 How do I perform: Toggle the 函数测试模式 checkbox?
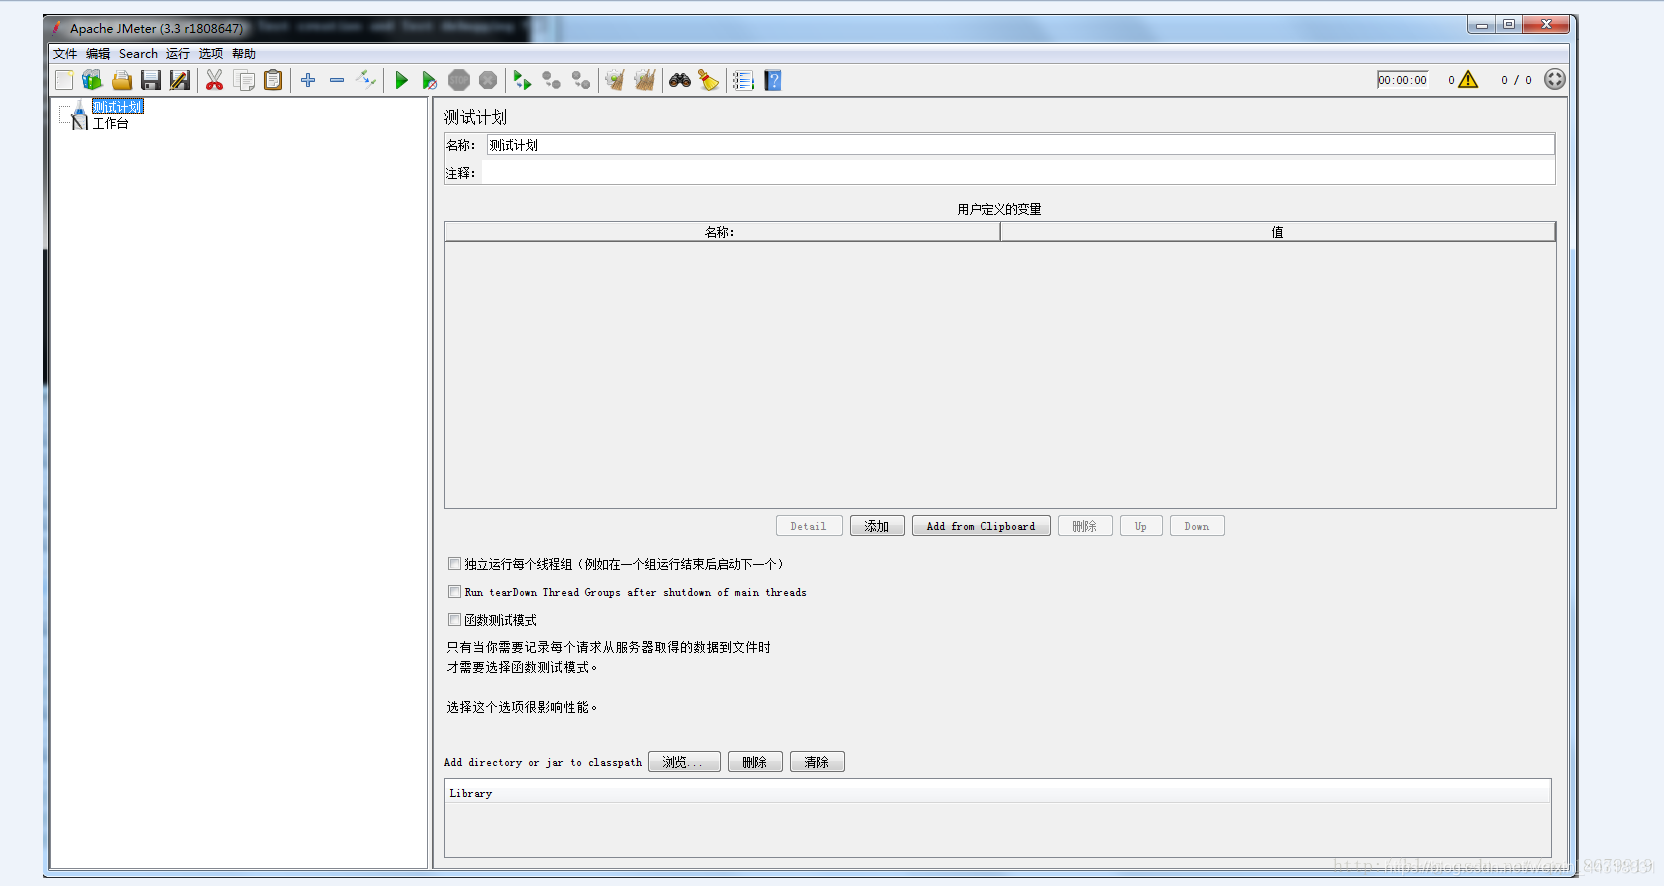pos(454,620)
